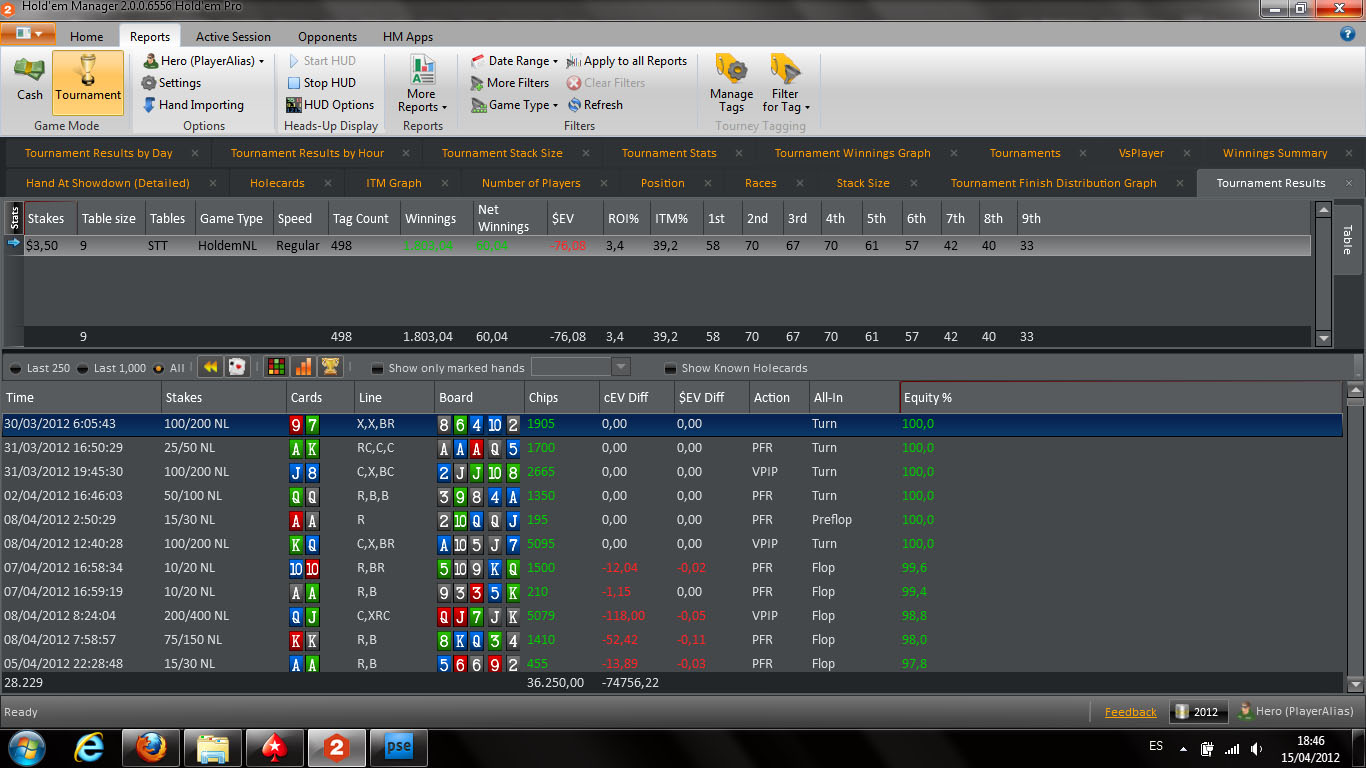Viewport: 1366px width, 768px height.
Task: Select Tournament game mode
Action: coord(88,81)
